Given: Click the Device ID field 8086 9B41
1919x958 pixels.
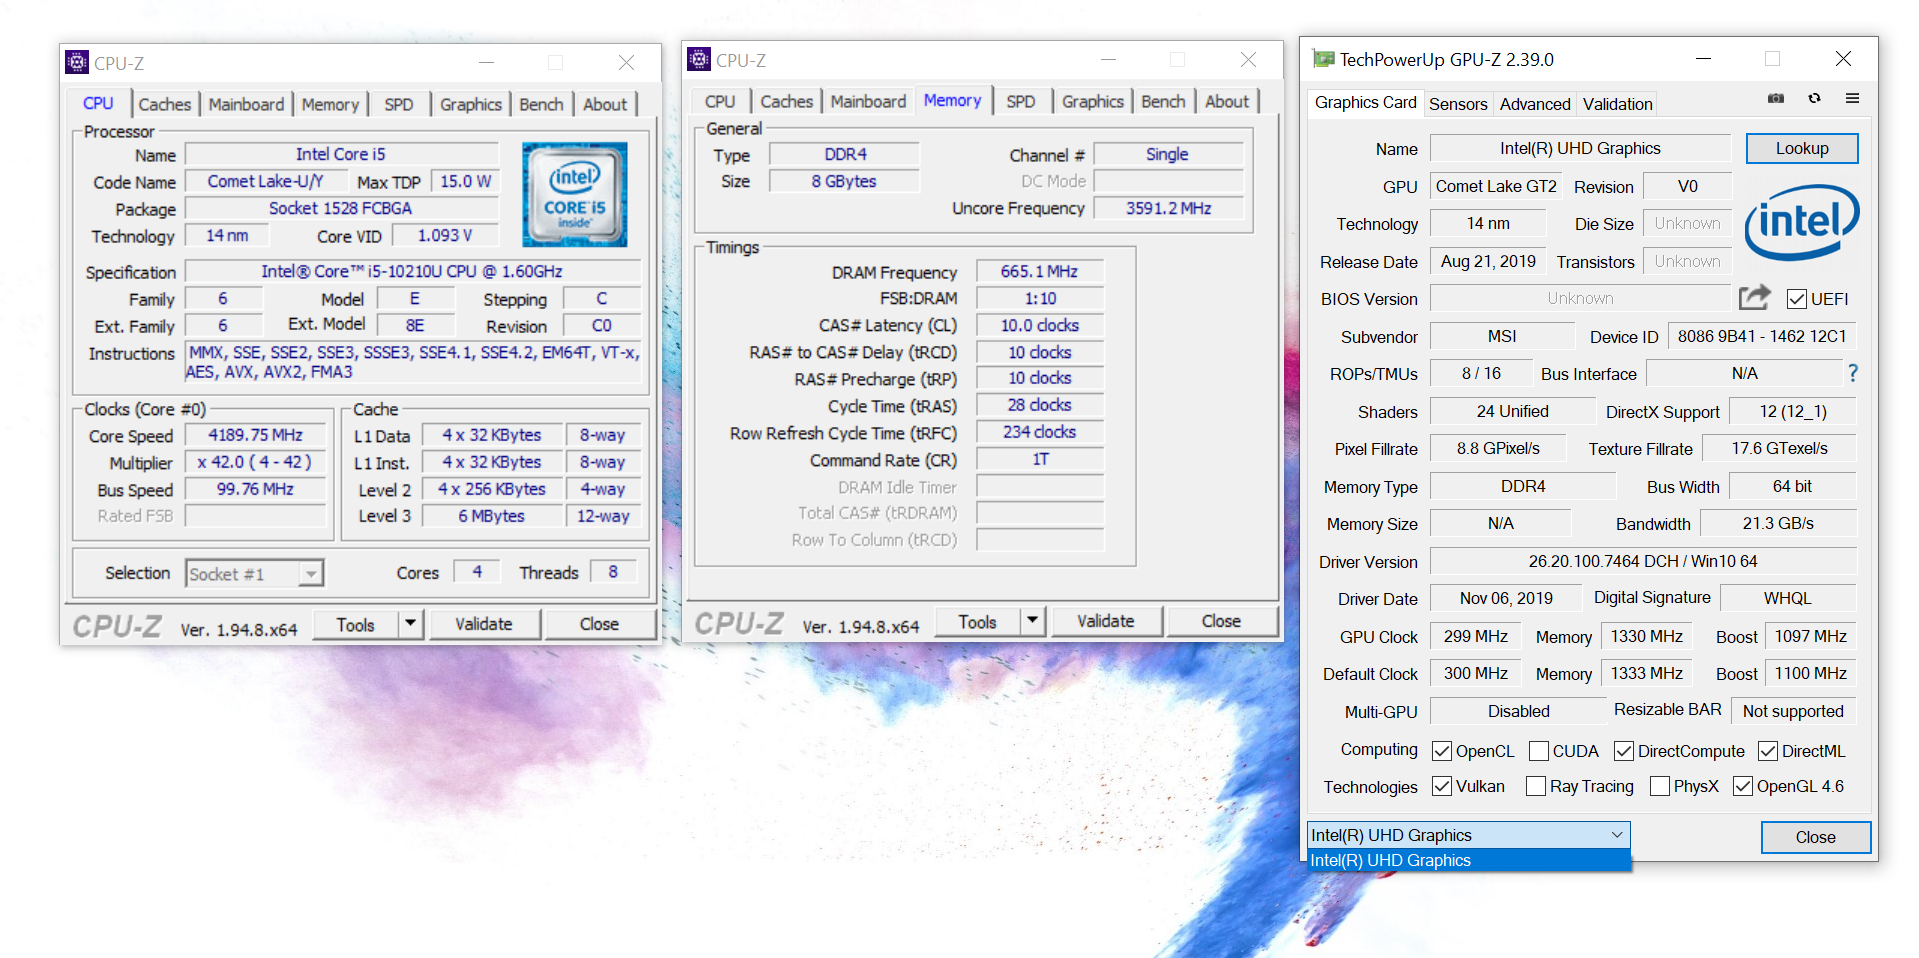Looking at the screenshot, I should tap(1762, 336).
